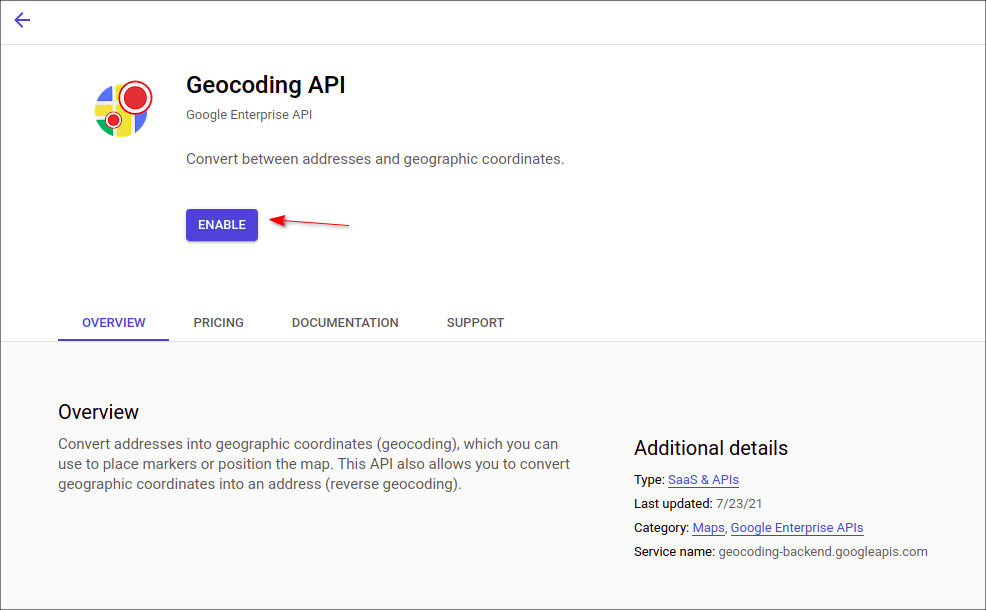The height and width of the screenshot is (610, 986).
Task: Click the Overview section heading
Action: [x=98, y=412]
